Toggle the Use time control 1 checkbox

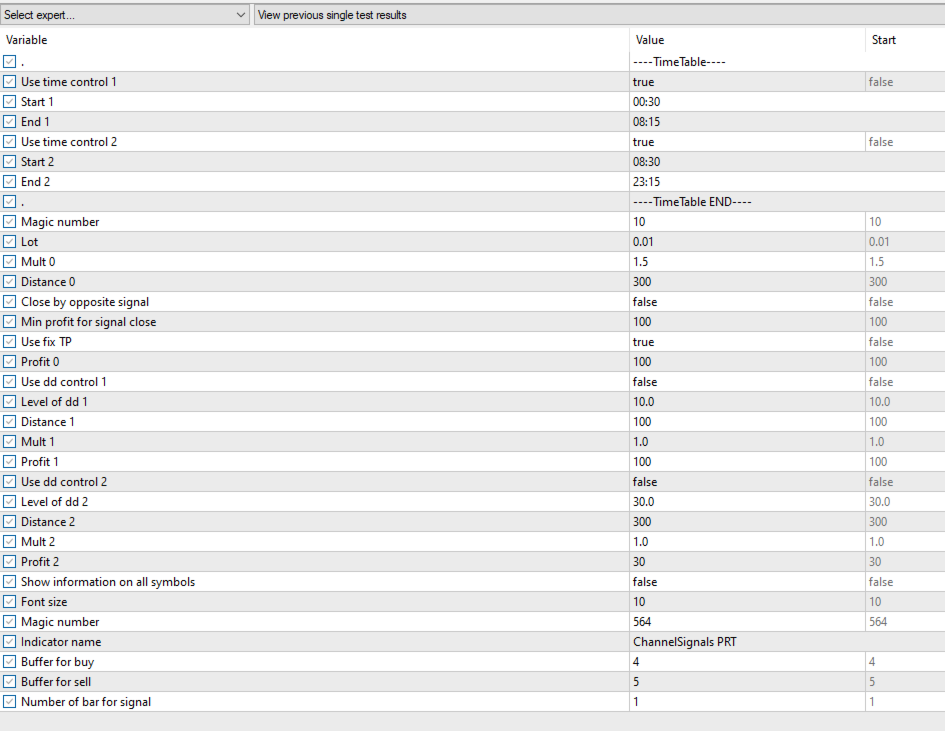(x=10, y=82)
